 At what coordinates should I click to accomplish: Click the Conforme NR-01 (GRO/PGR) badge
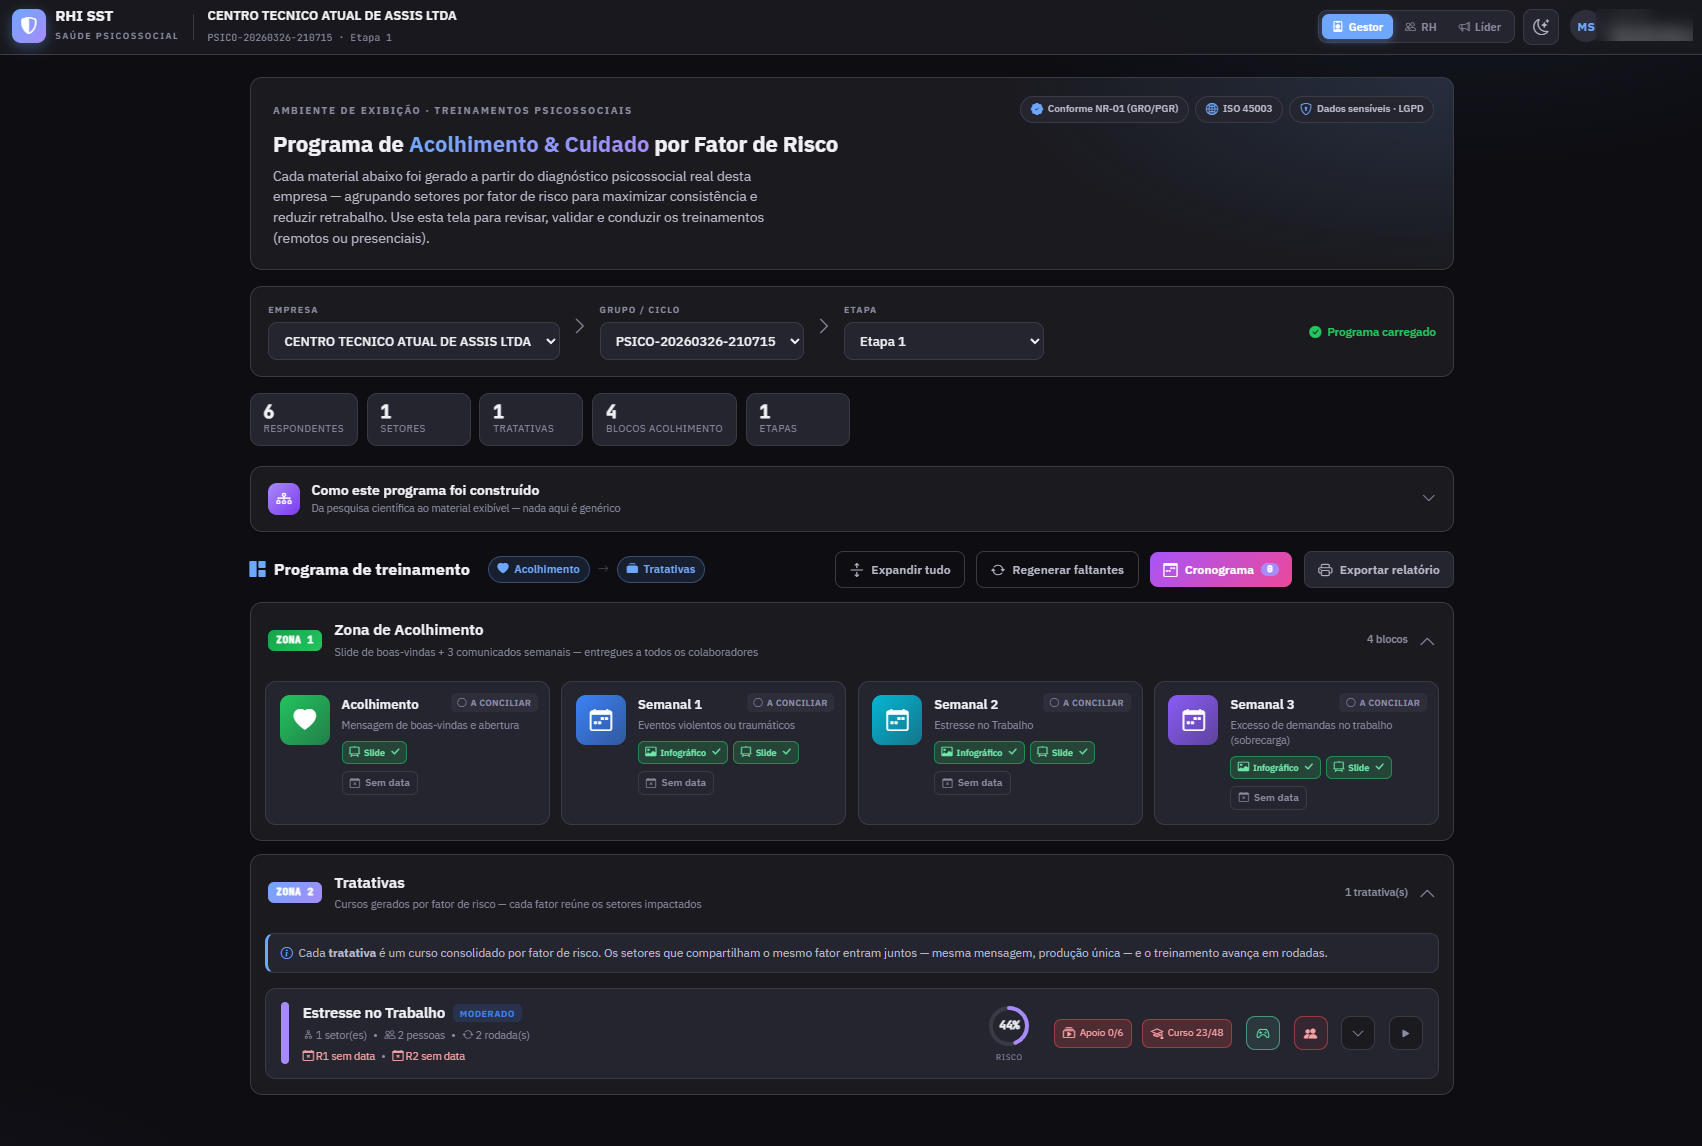[1104, 109]
